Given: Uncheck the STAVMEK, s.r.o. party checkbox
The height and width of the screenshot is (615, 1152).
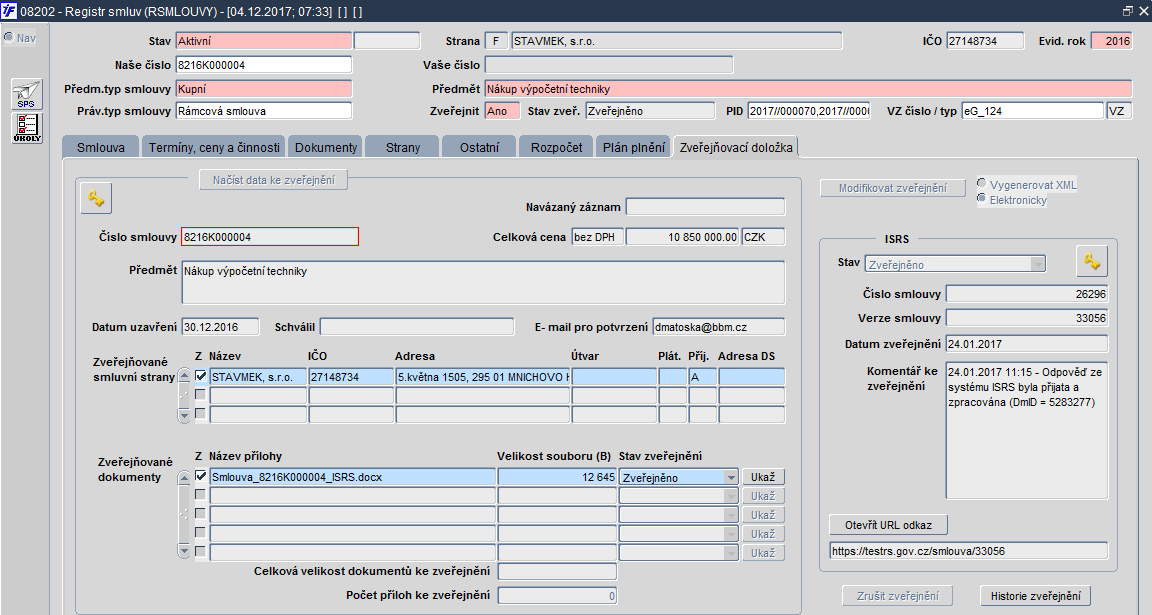Looking at the screenshot, I should pos(200,377).
